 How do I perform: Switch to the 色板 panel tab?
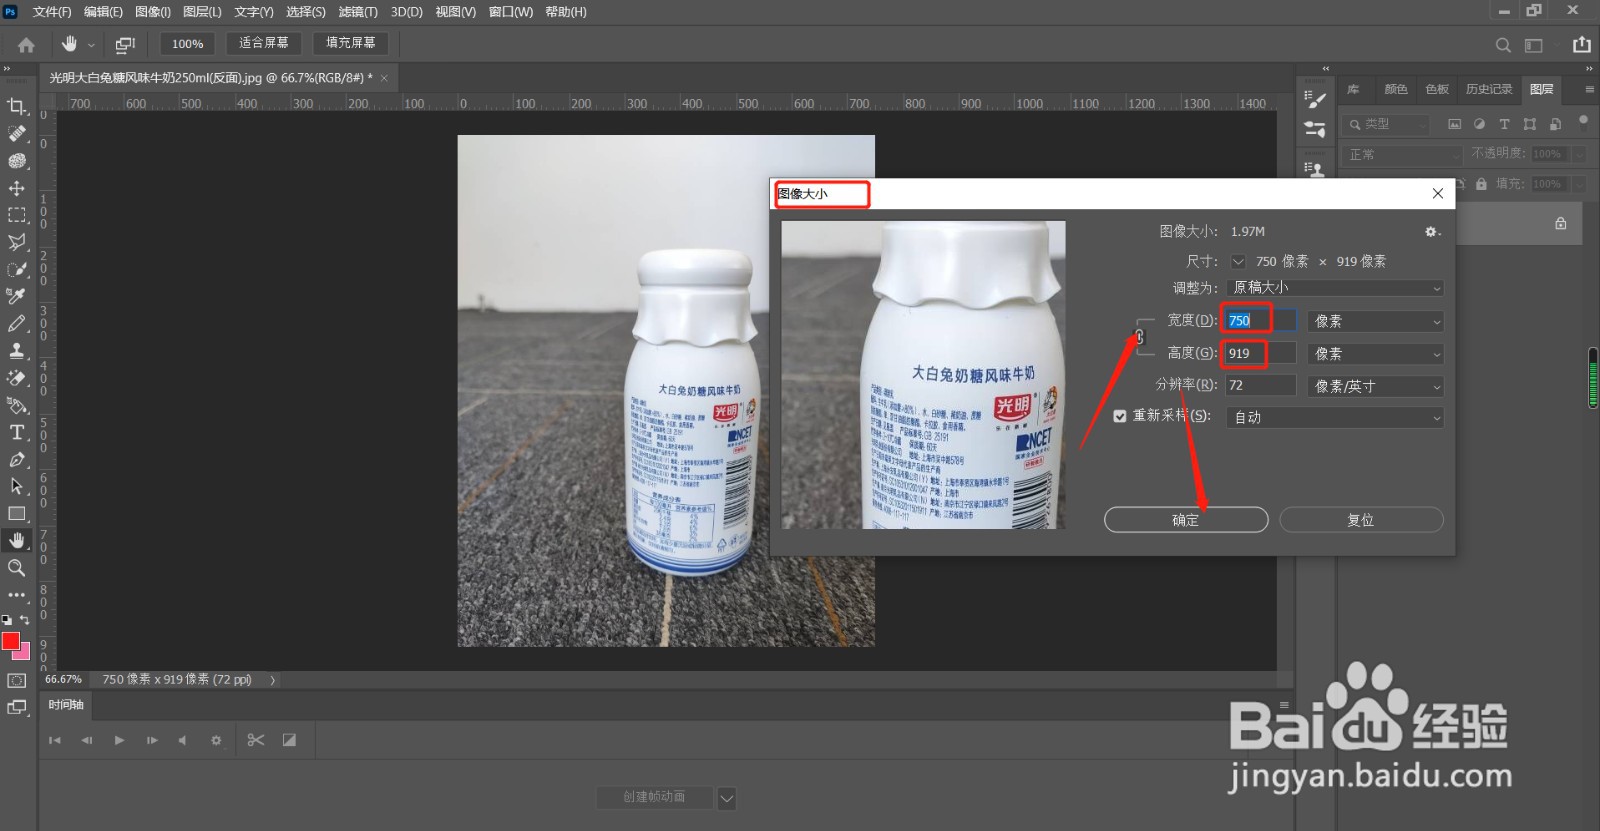coord(1437,89)
